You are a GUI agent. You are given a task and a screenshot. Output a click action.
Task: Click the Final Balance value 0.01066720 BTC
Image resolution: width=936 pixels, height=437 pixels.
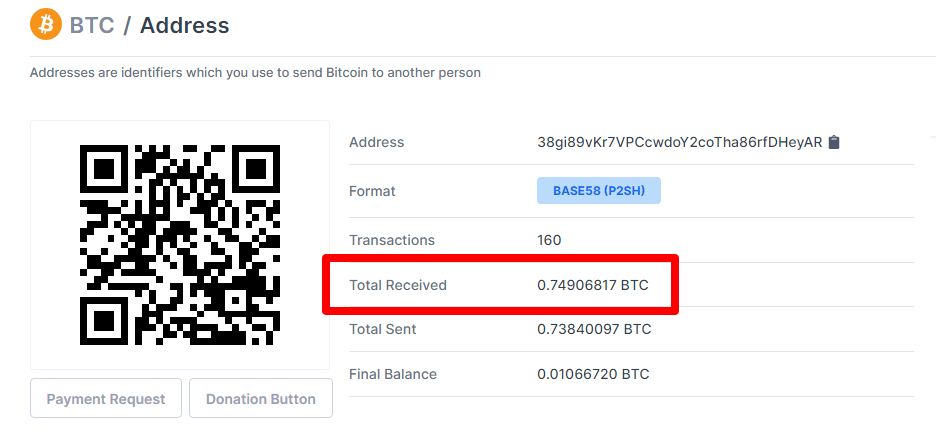pos(593,374)
